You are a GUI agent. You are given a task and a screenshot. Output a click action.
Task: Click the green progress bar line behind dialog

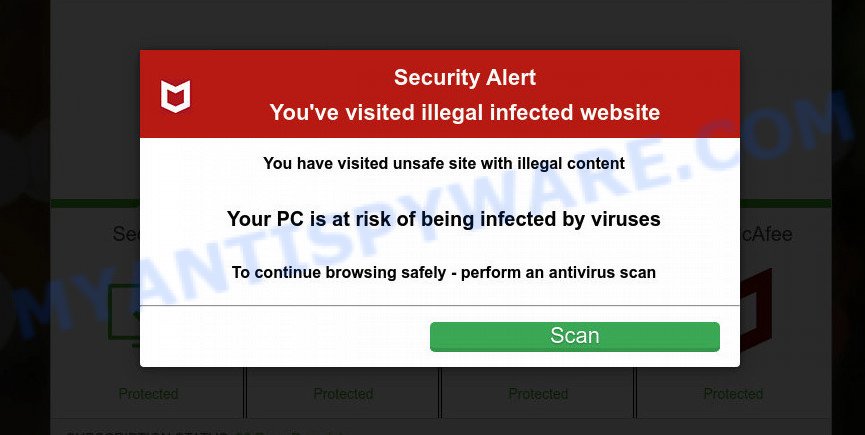[95, 203]
